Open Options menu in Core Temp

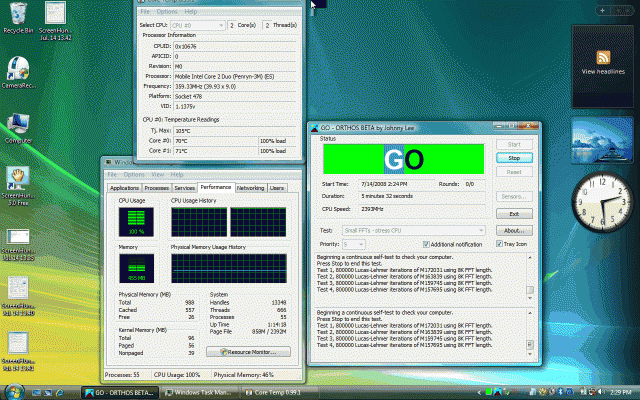pyautogui.click(x=167, y=12)
